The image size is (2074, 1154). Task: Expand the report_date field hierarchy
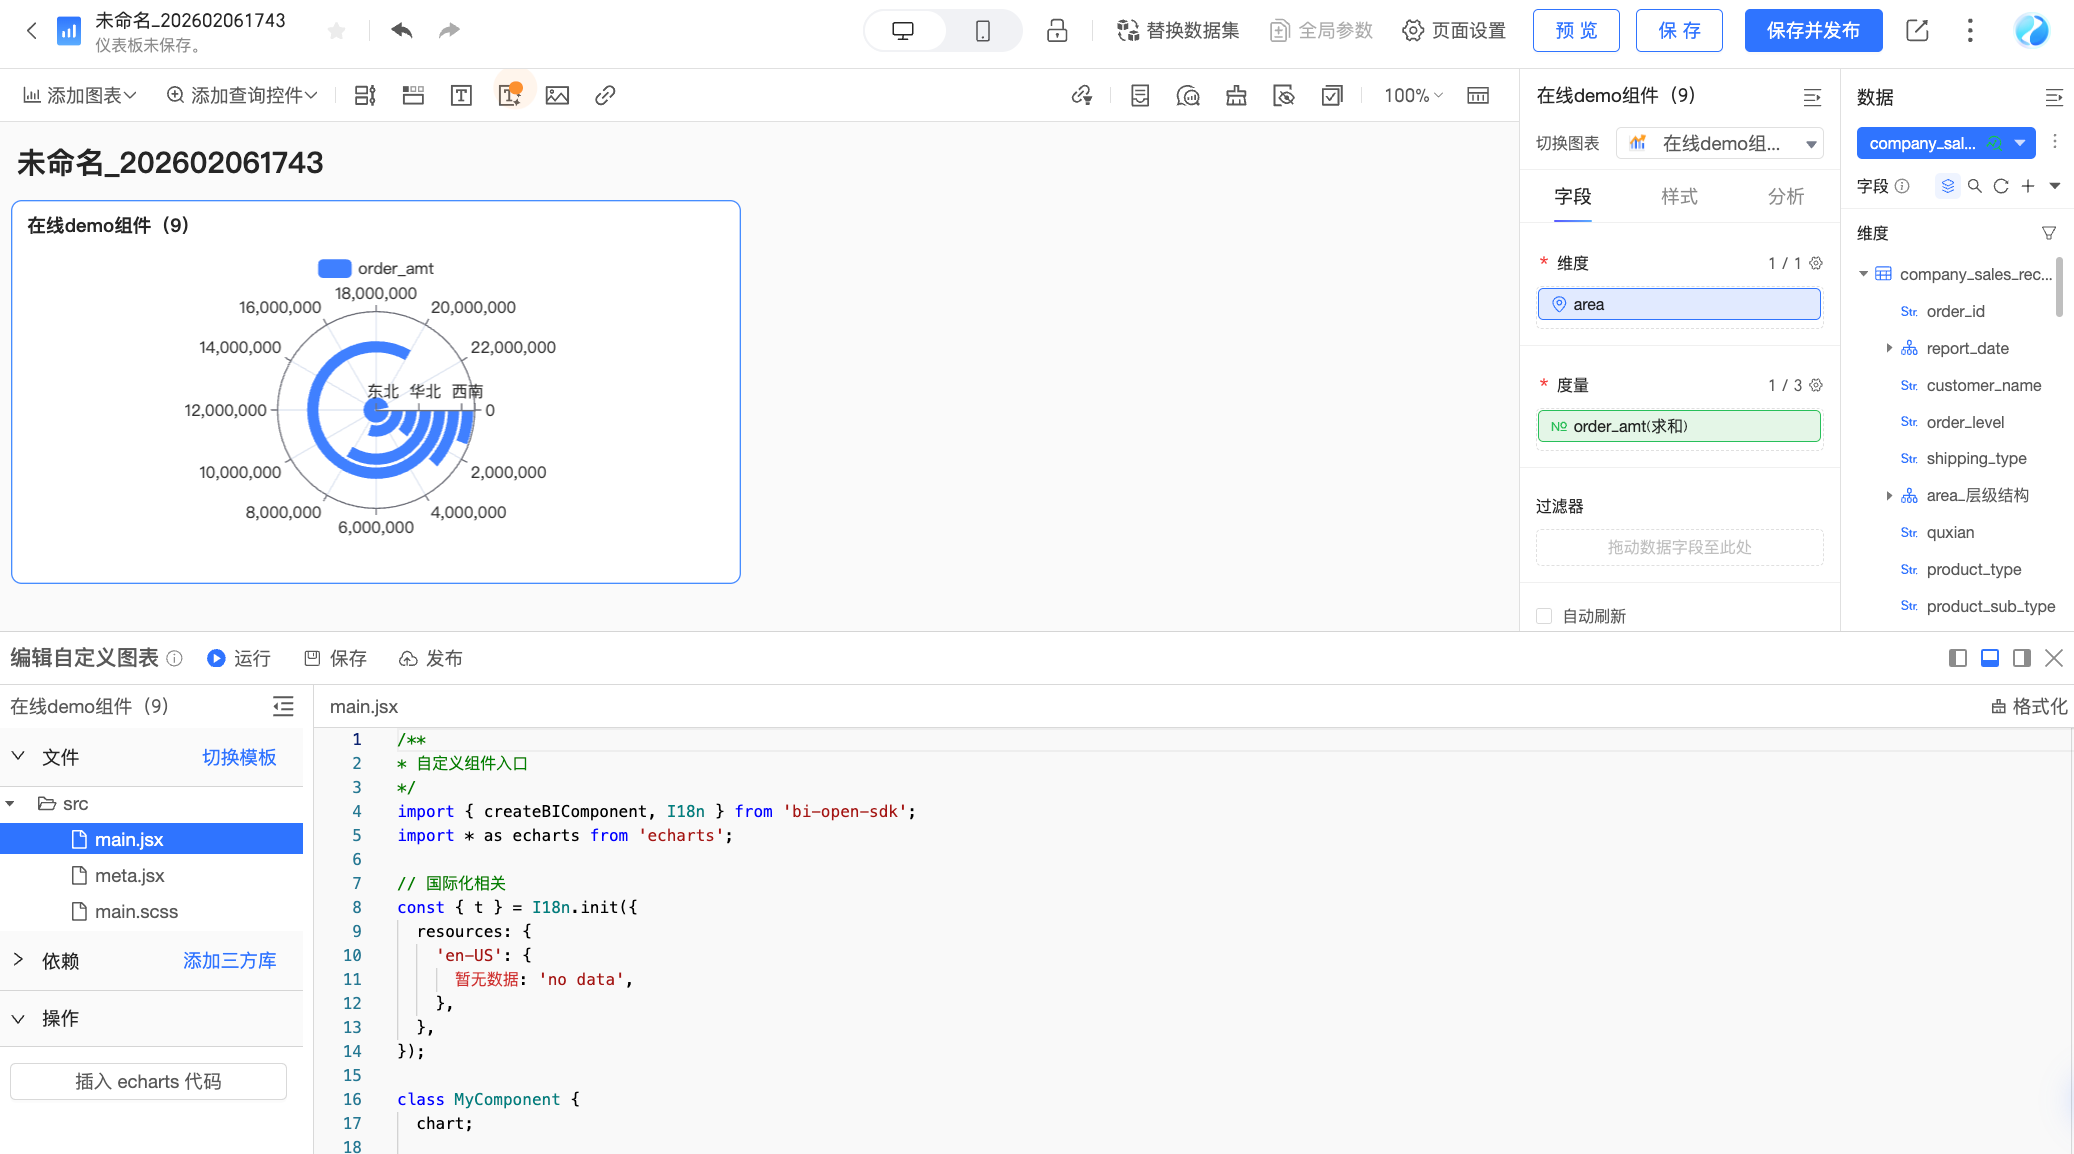point(1889,348)
